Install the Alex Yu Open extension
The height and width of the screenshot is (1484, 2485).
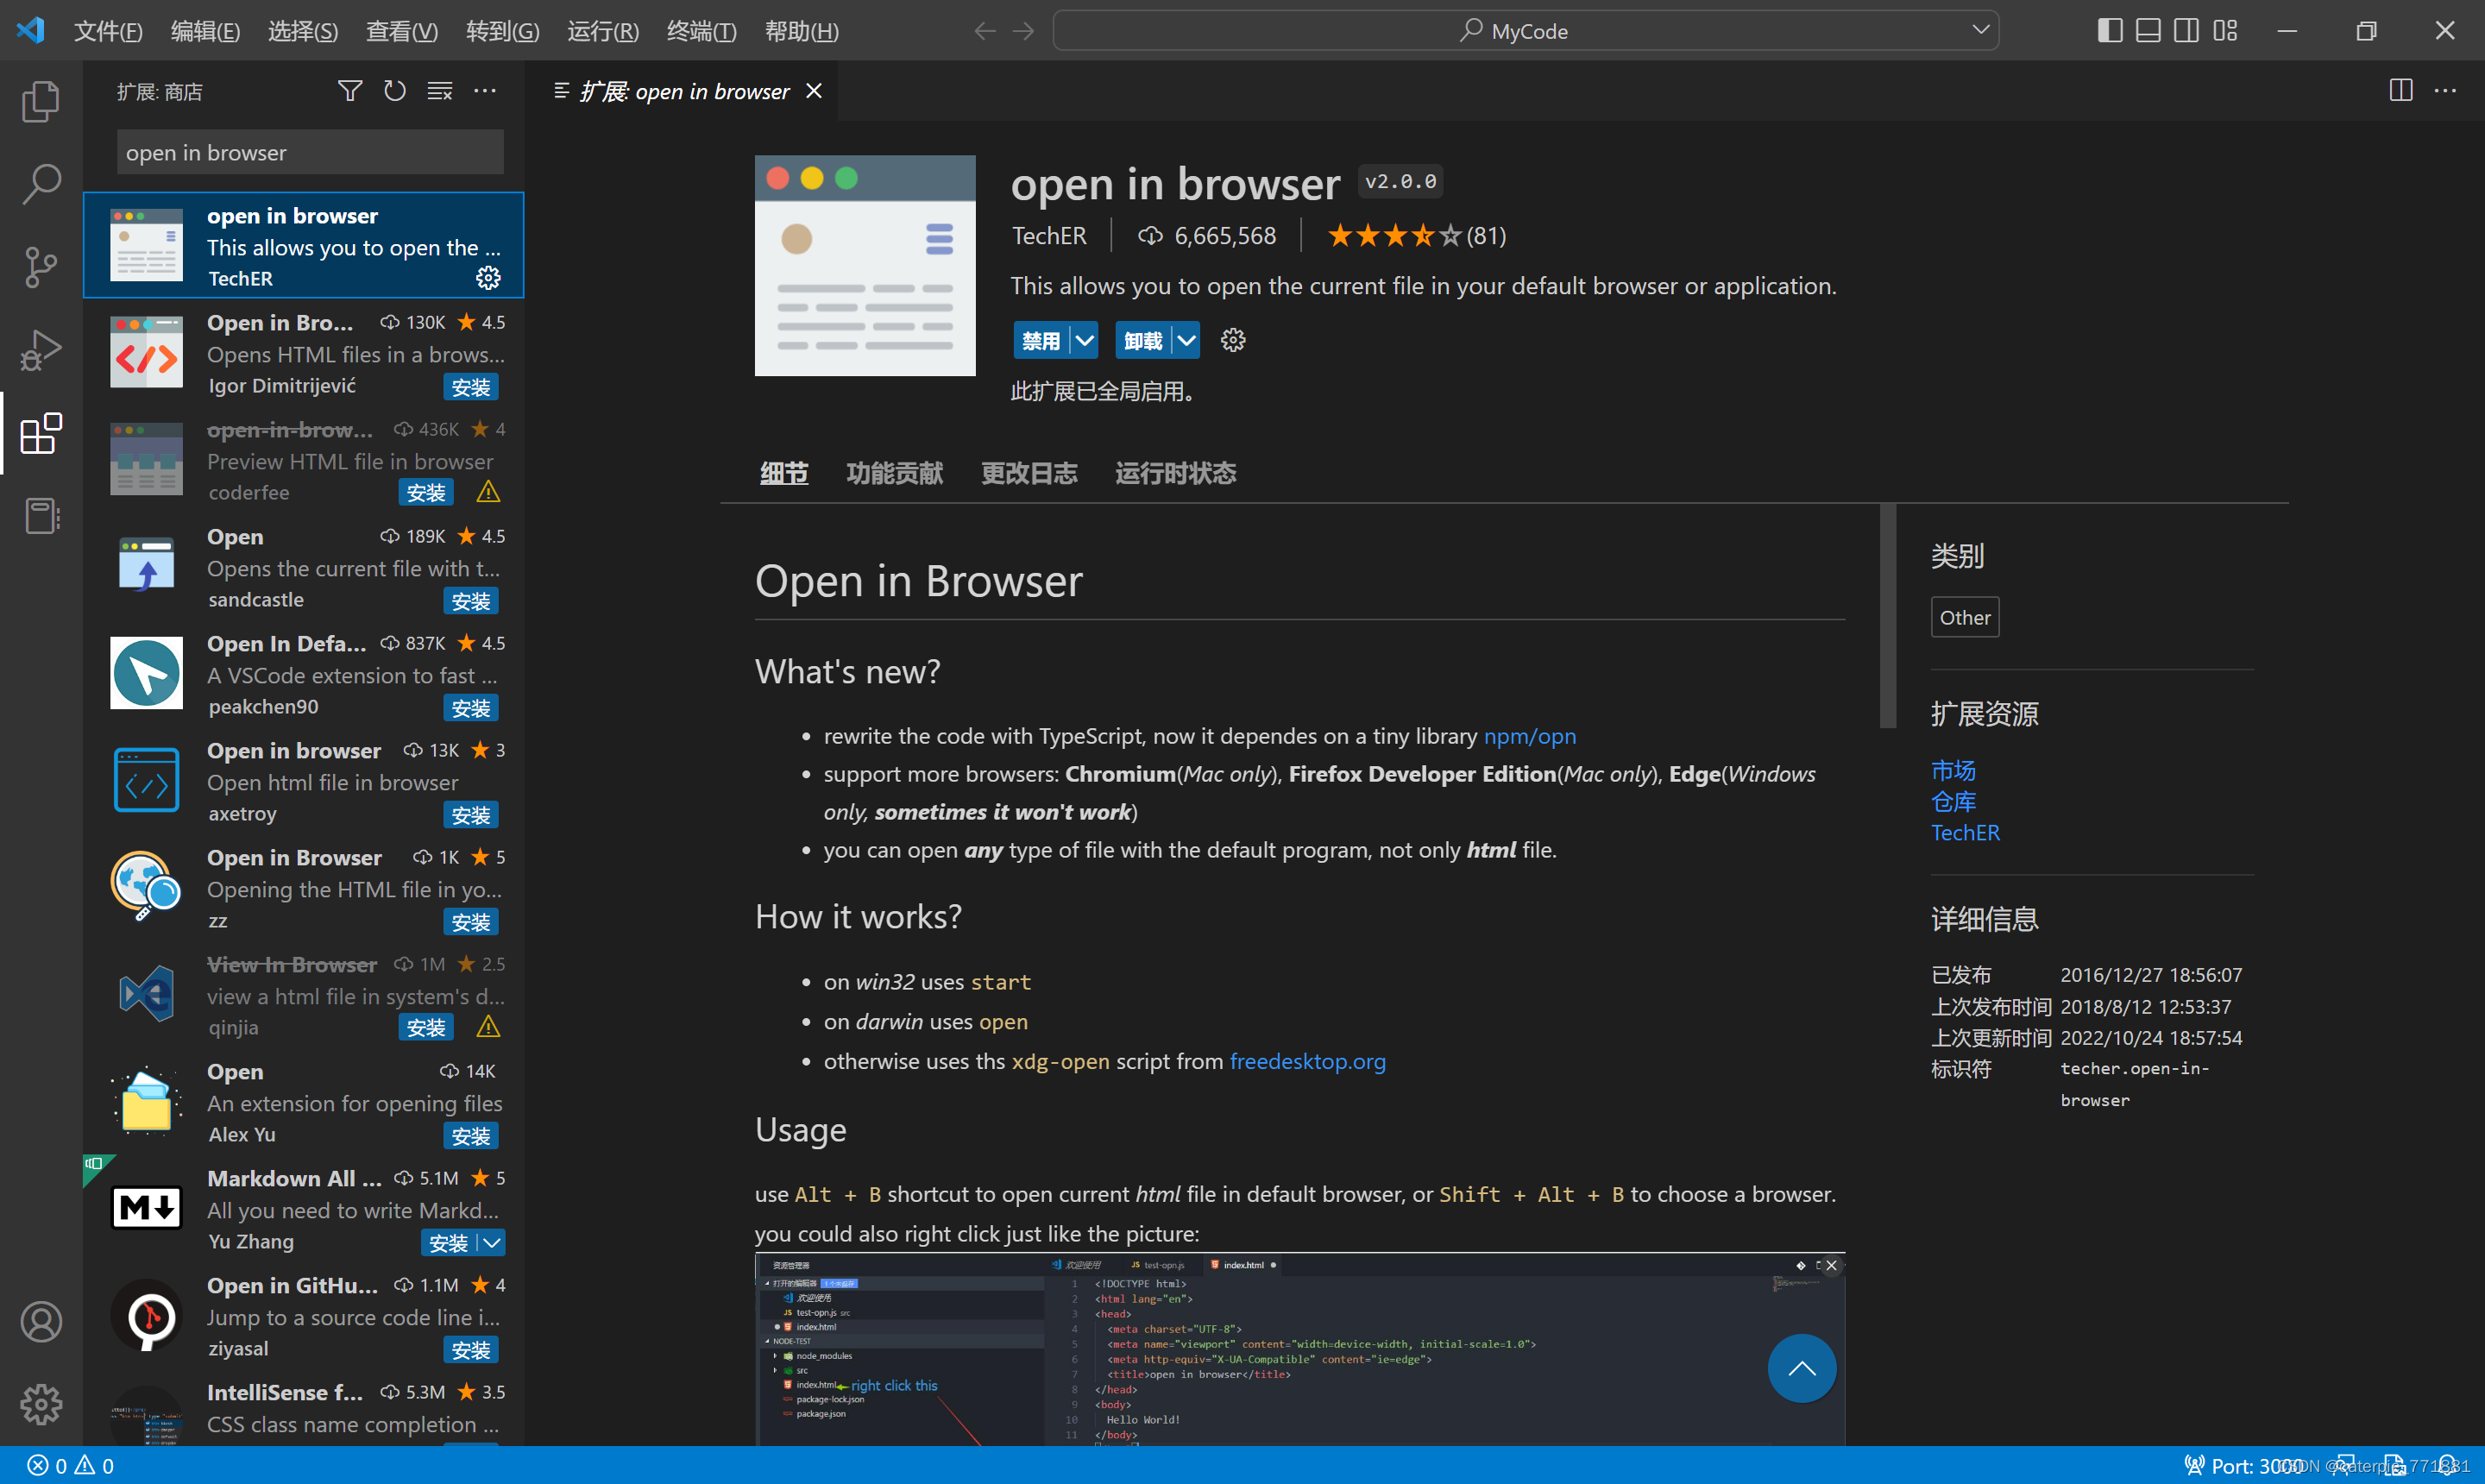(x=471, y=1136)
